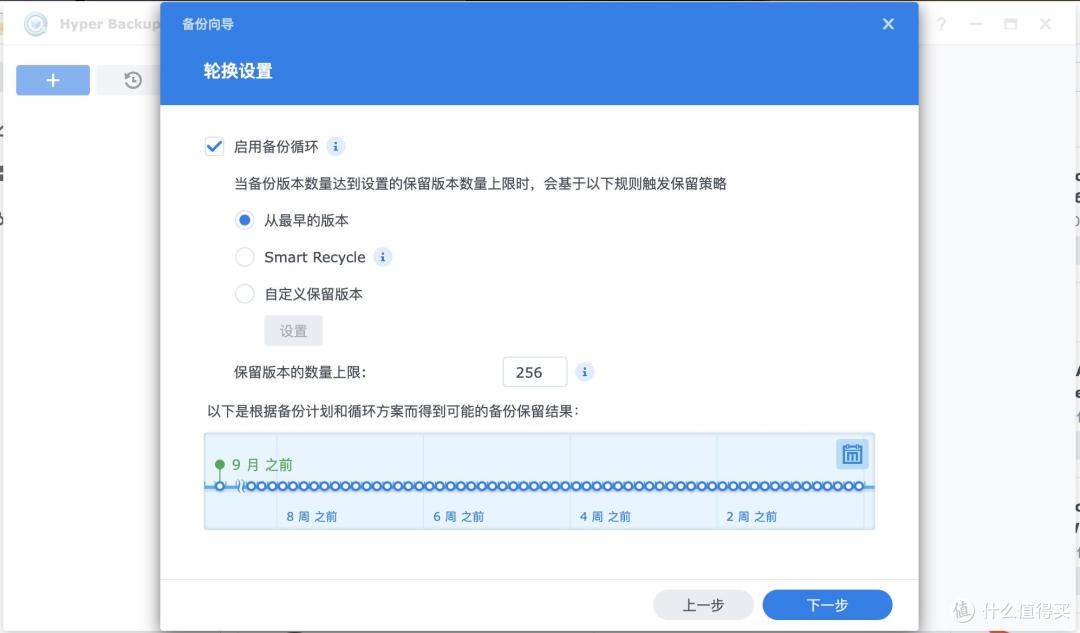
Task: Show info tooltip for Smart Recycle
Action: 383,257
